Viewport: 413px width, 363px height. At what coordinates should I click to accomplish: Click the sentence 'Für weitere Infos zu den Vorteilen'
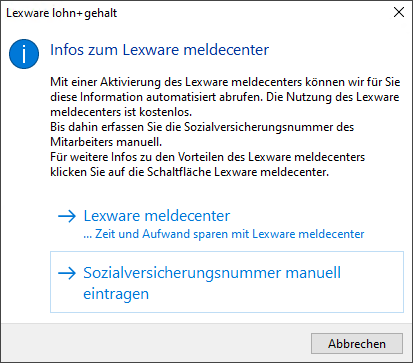click(208, 165)
